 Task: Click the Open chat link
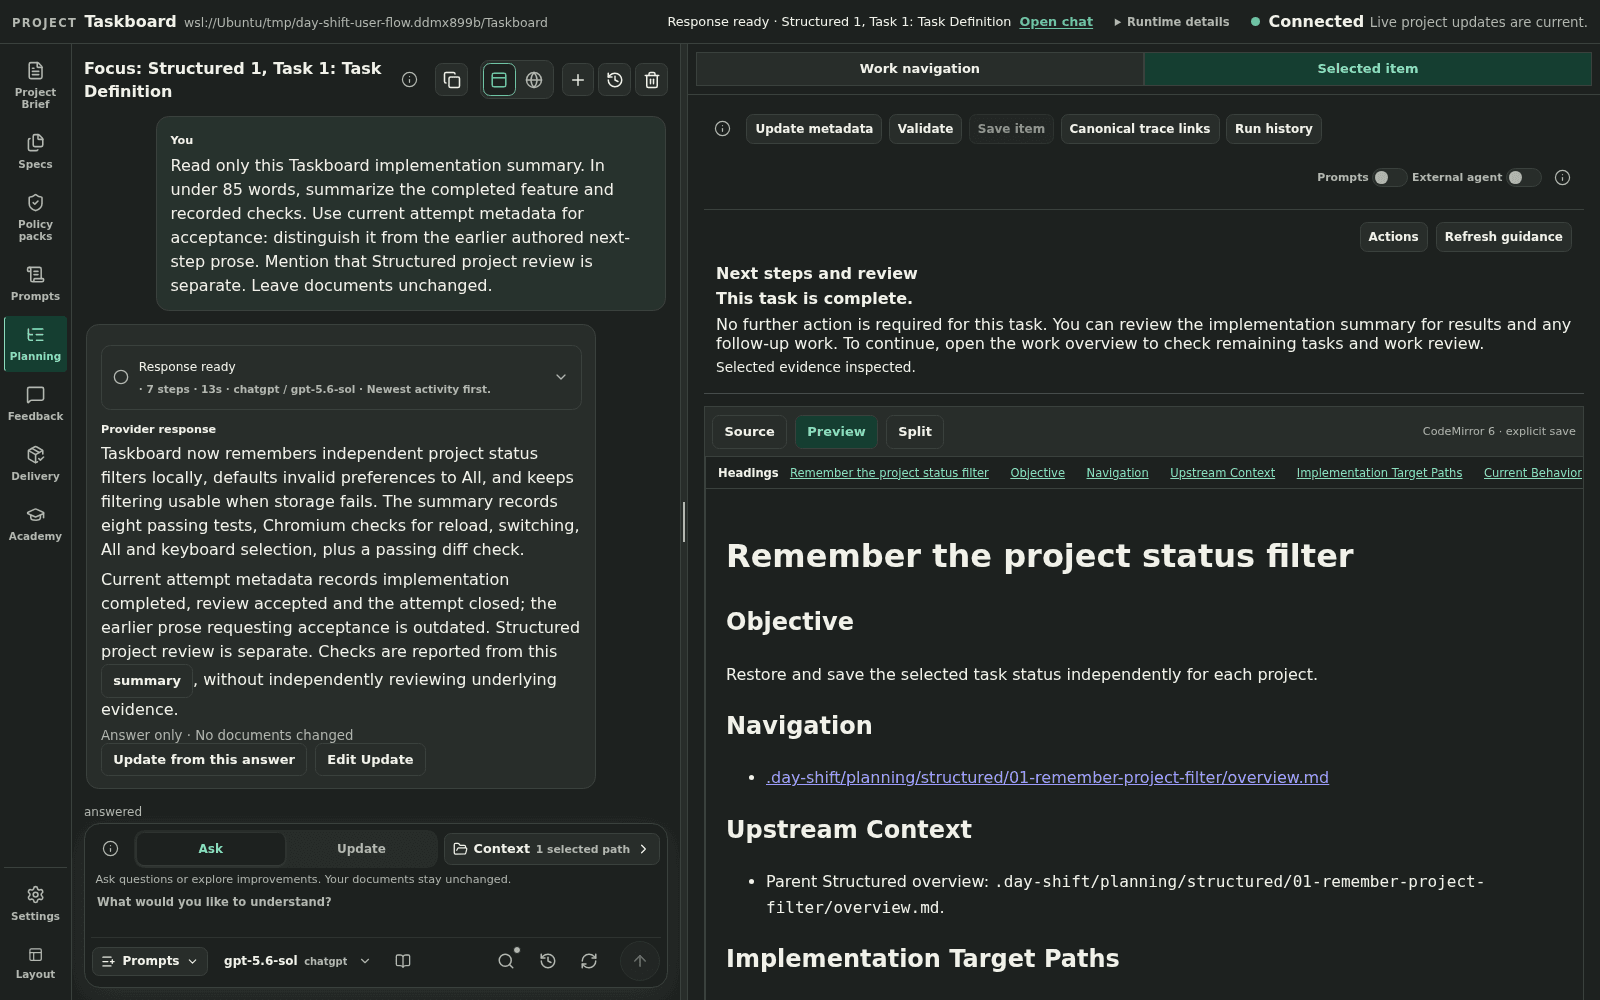pos(1056,22)
